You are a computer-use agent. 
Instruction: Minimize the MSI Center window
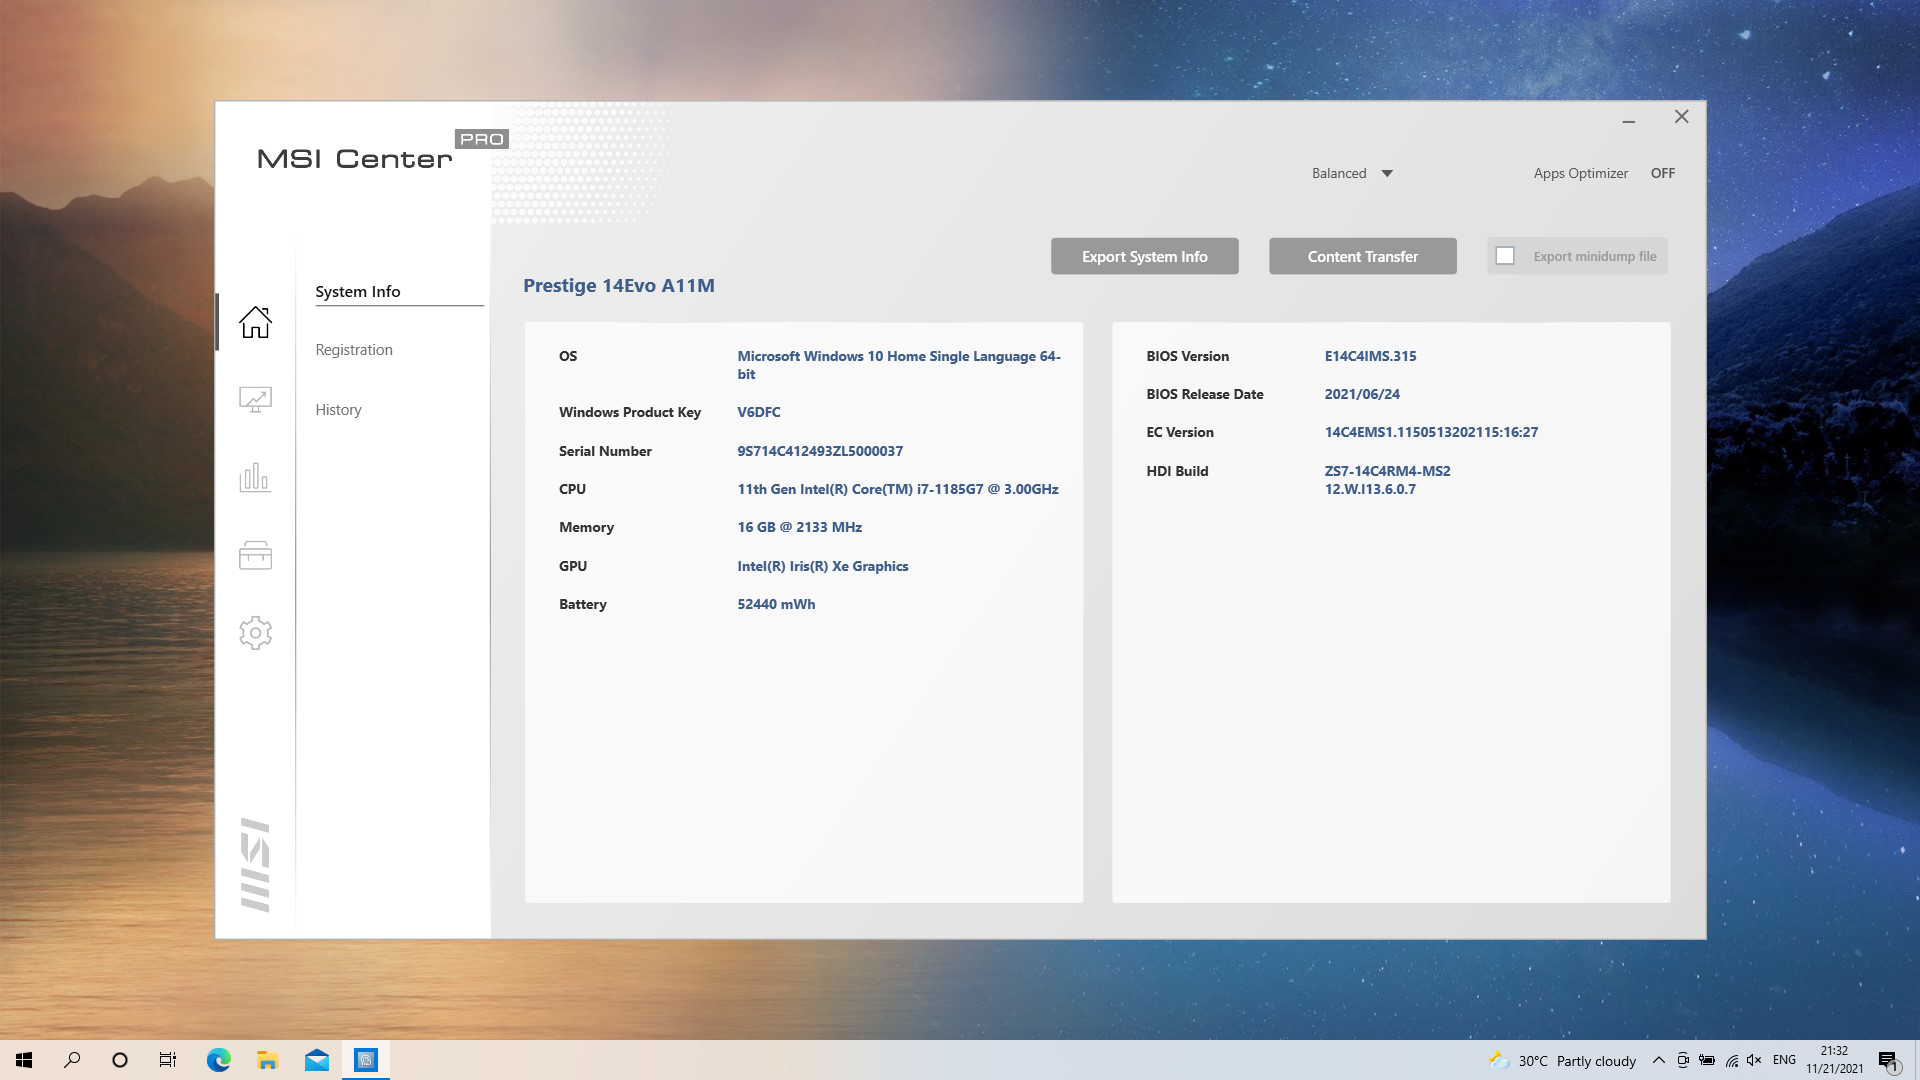(1629, 121)
